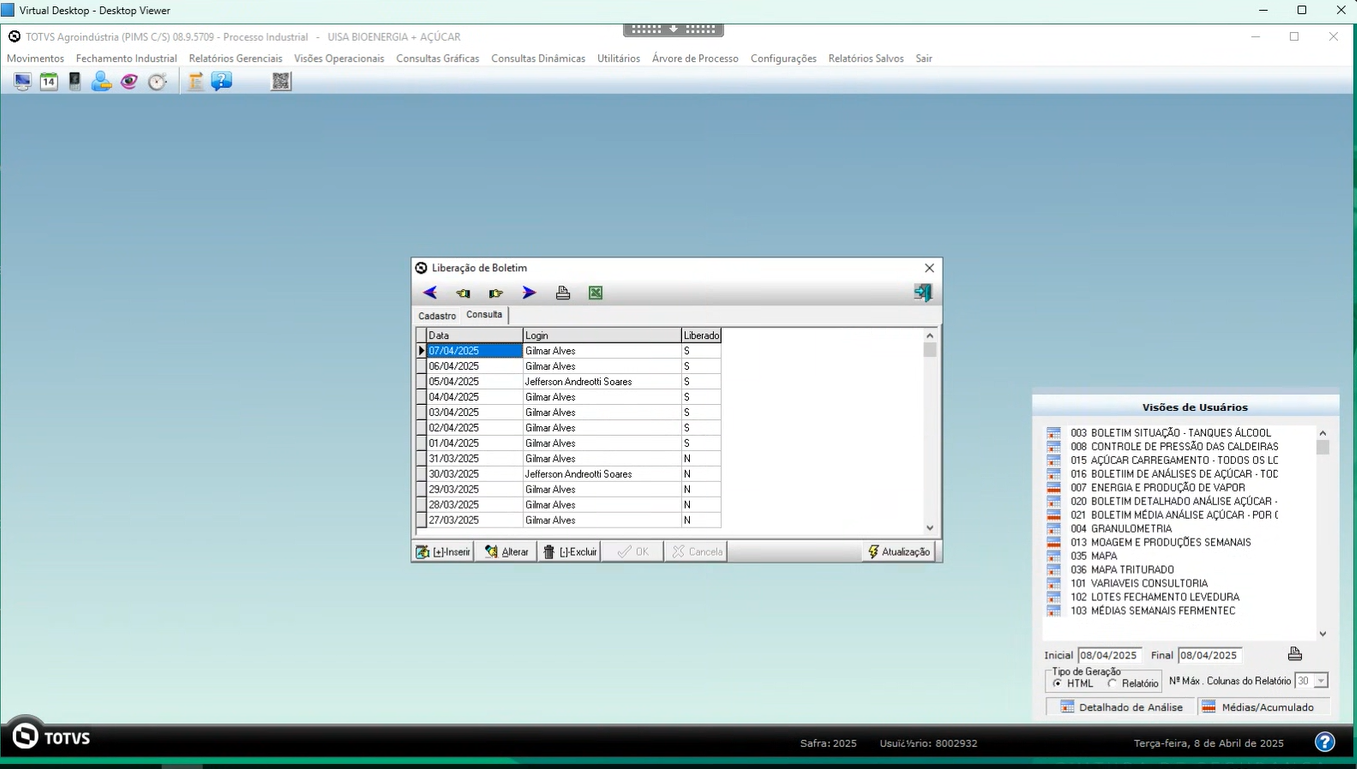This screenshot has height=769, width=1357.
Task: Click the Inicial date field
Action: pyautogui.click(x=1108, y=656)
